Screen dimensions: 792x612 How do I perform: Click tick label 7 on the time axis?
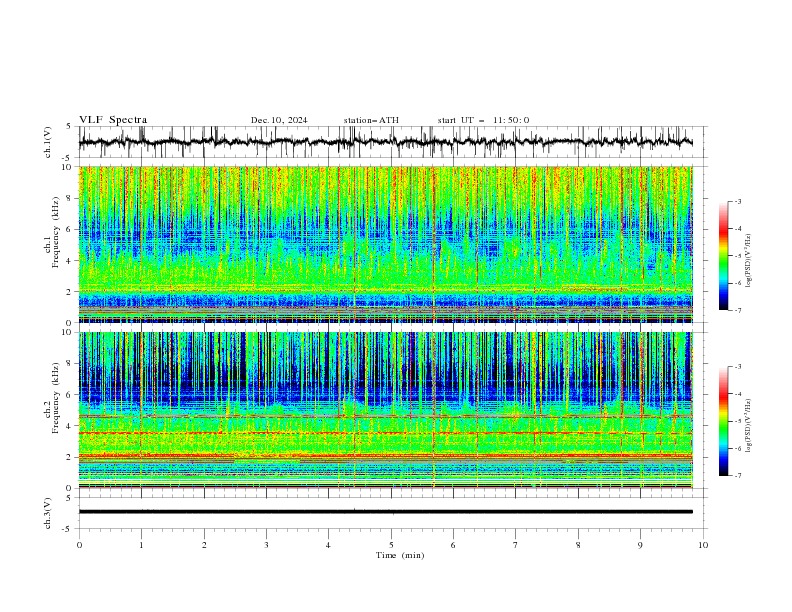tap(516, 545)
